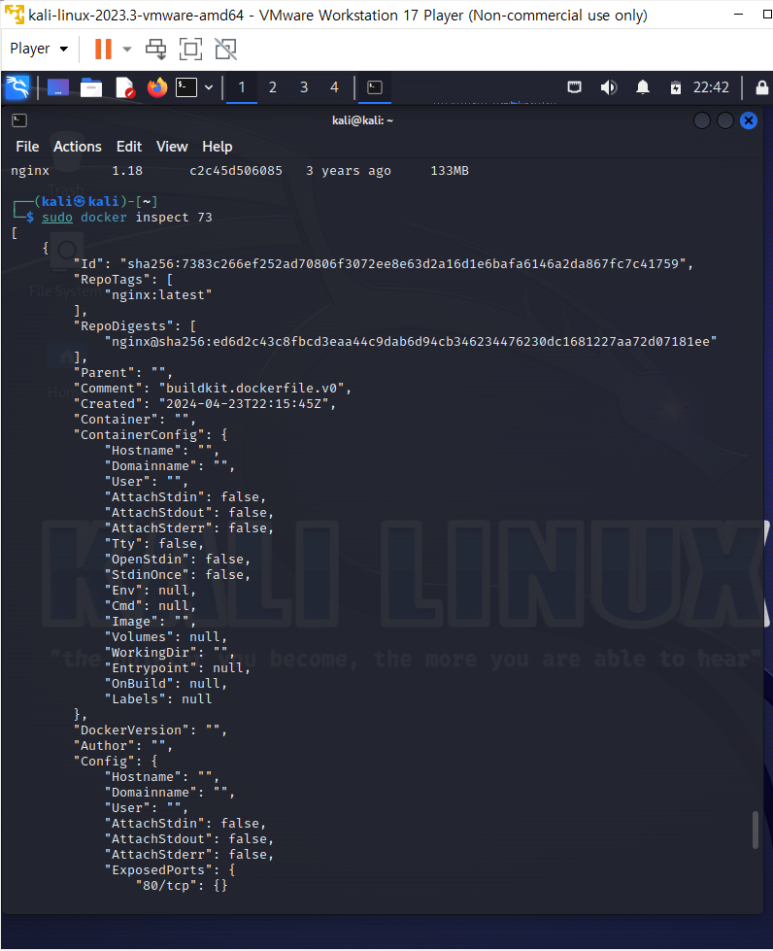Close the kali@kali terminal window
This screenshot has height=951, width=773.
click(749, 121)
